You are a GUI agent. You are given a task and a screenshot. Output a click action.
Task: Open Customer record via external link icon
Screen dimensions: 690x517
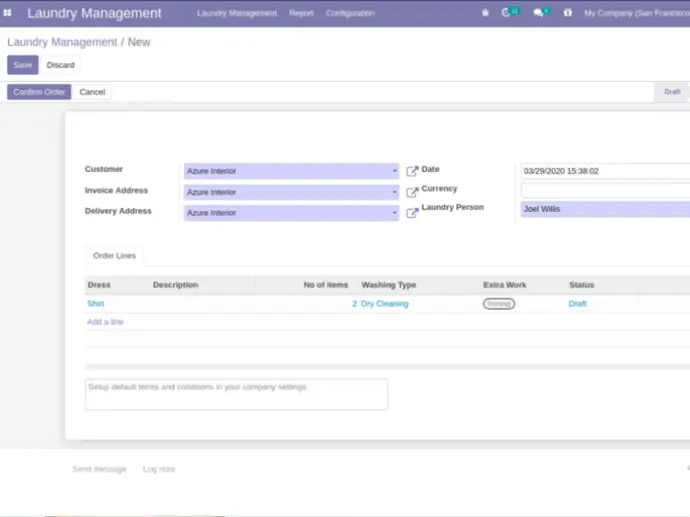tap(412, 171)
